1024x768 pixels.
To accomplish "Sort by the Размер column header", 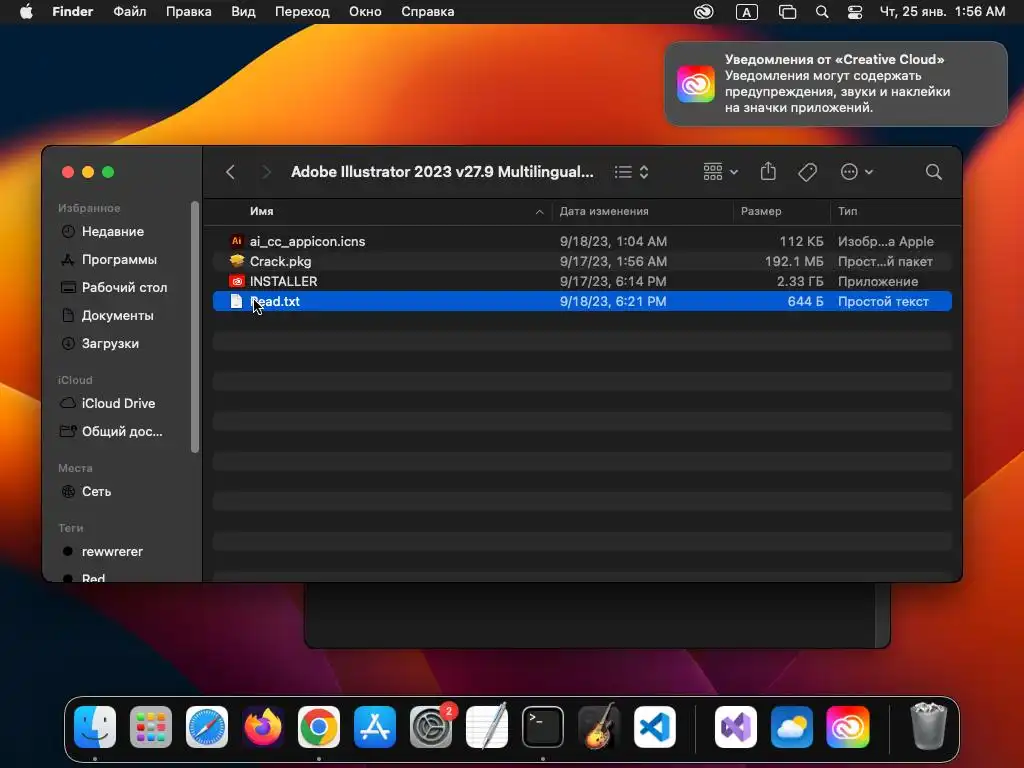I will point(761,211).
